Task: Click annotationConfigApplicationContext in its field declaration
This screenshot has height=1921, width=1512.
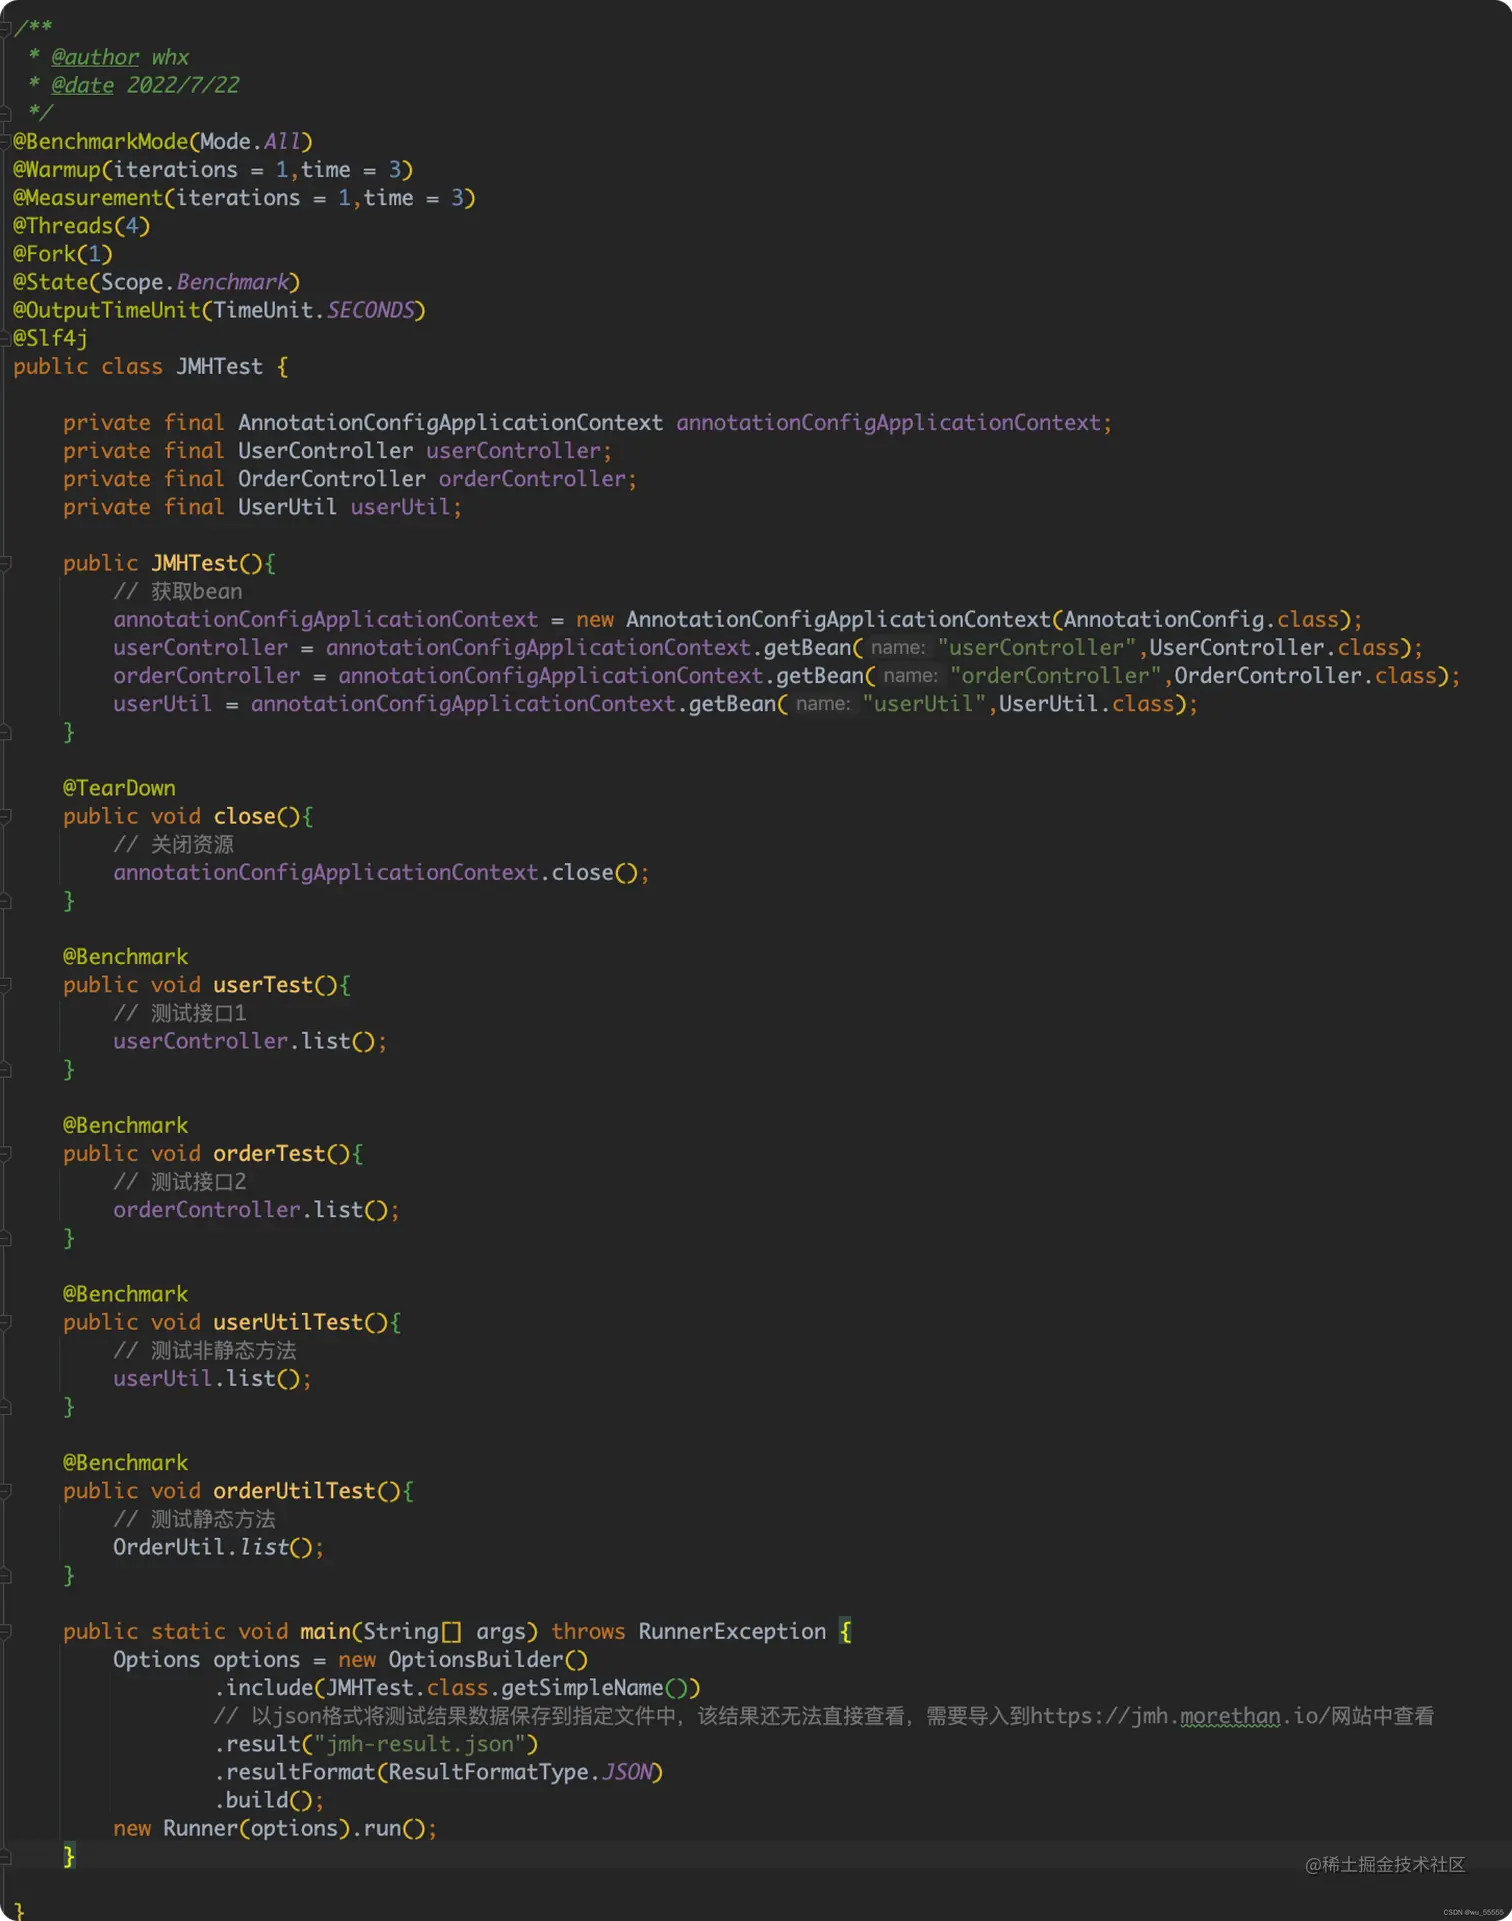Action: [888, 422]
